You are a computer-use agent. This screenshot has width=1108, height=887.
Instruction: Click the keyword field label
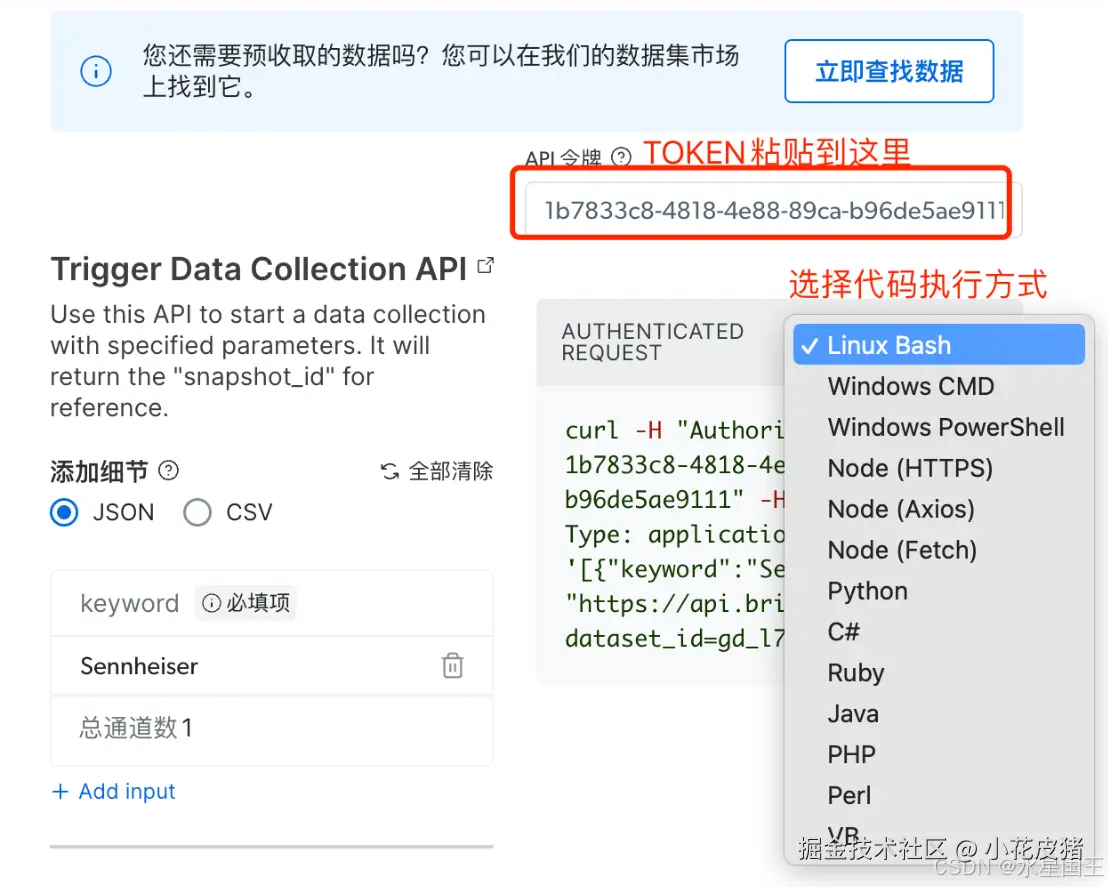point(129,604)
